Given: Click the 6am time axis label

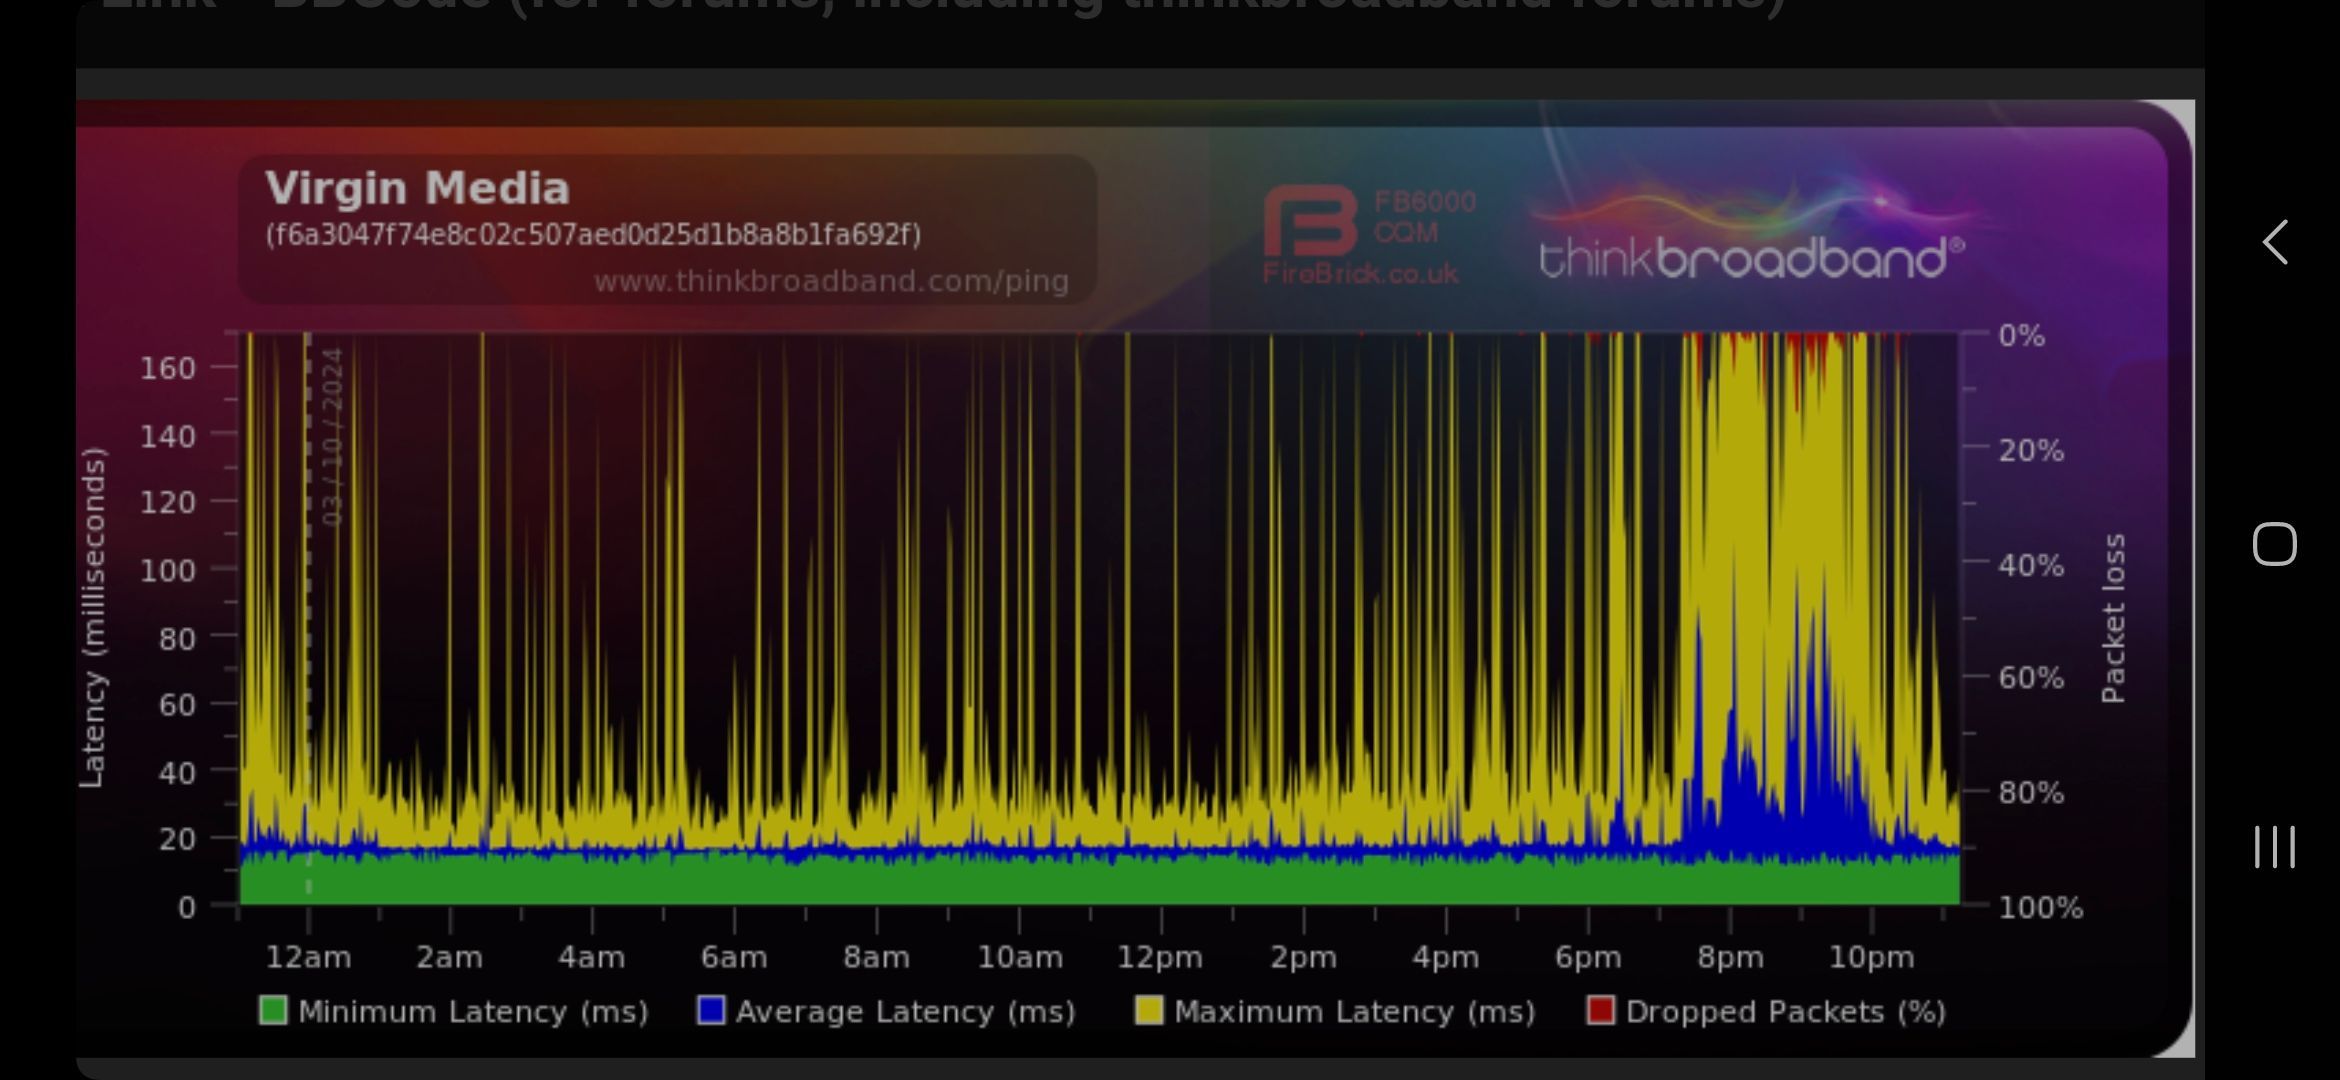Looking at the screenshot, I should [734, 958].
